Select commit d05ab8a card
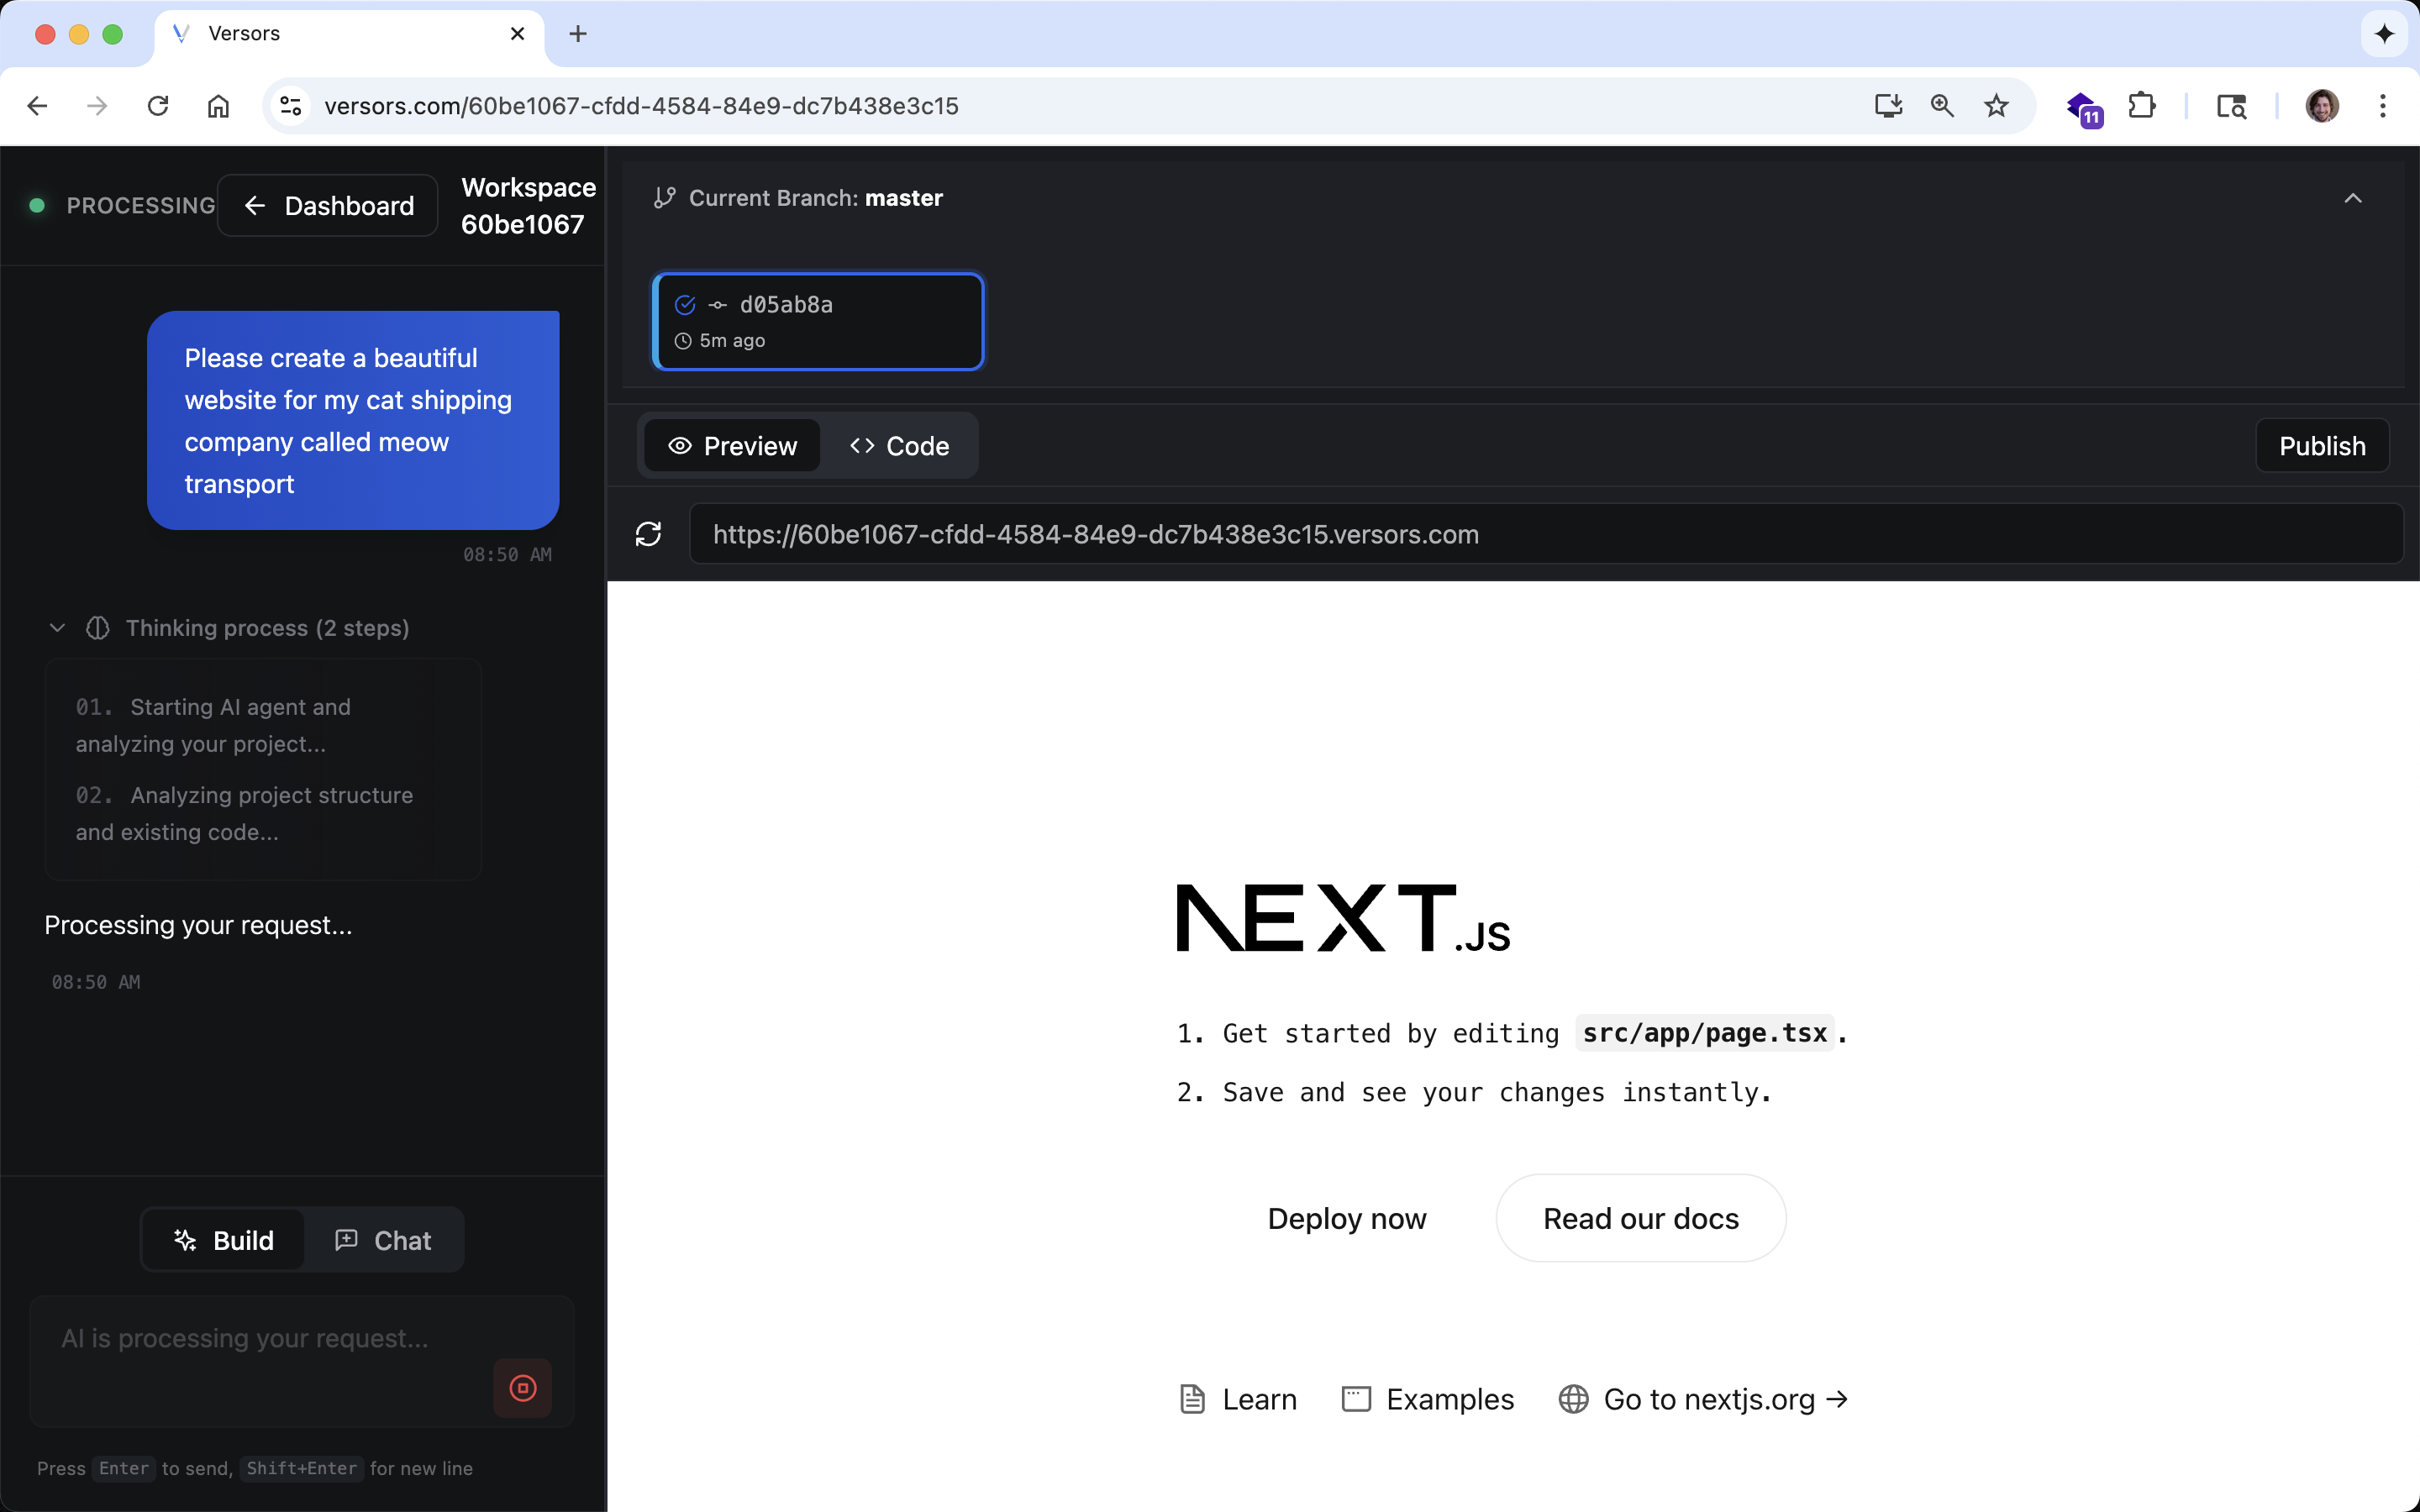 click(818, 321)
